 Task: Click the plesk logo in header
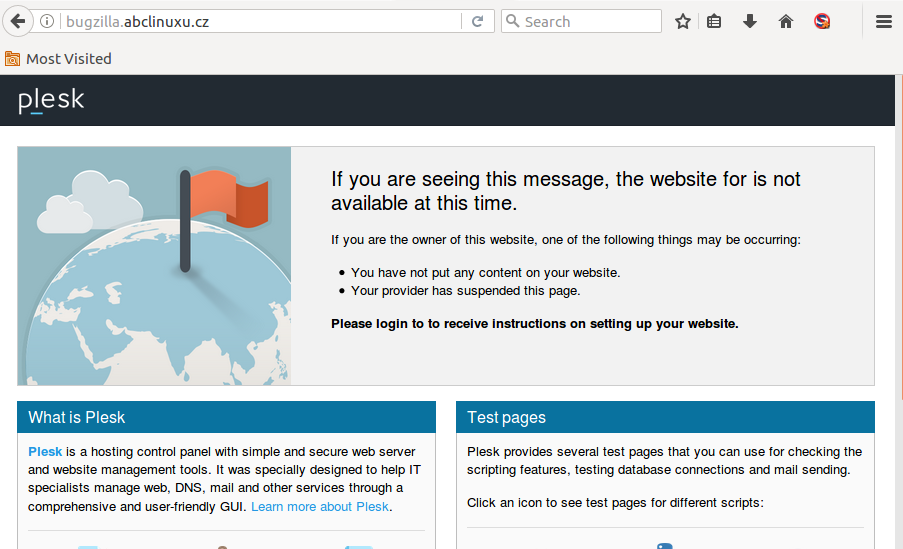[x=51, y=100]
